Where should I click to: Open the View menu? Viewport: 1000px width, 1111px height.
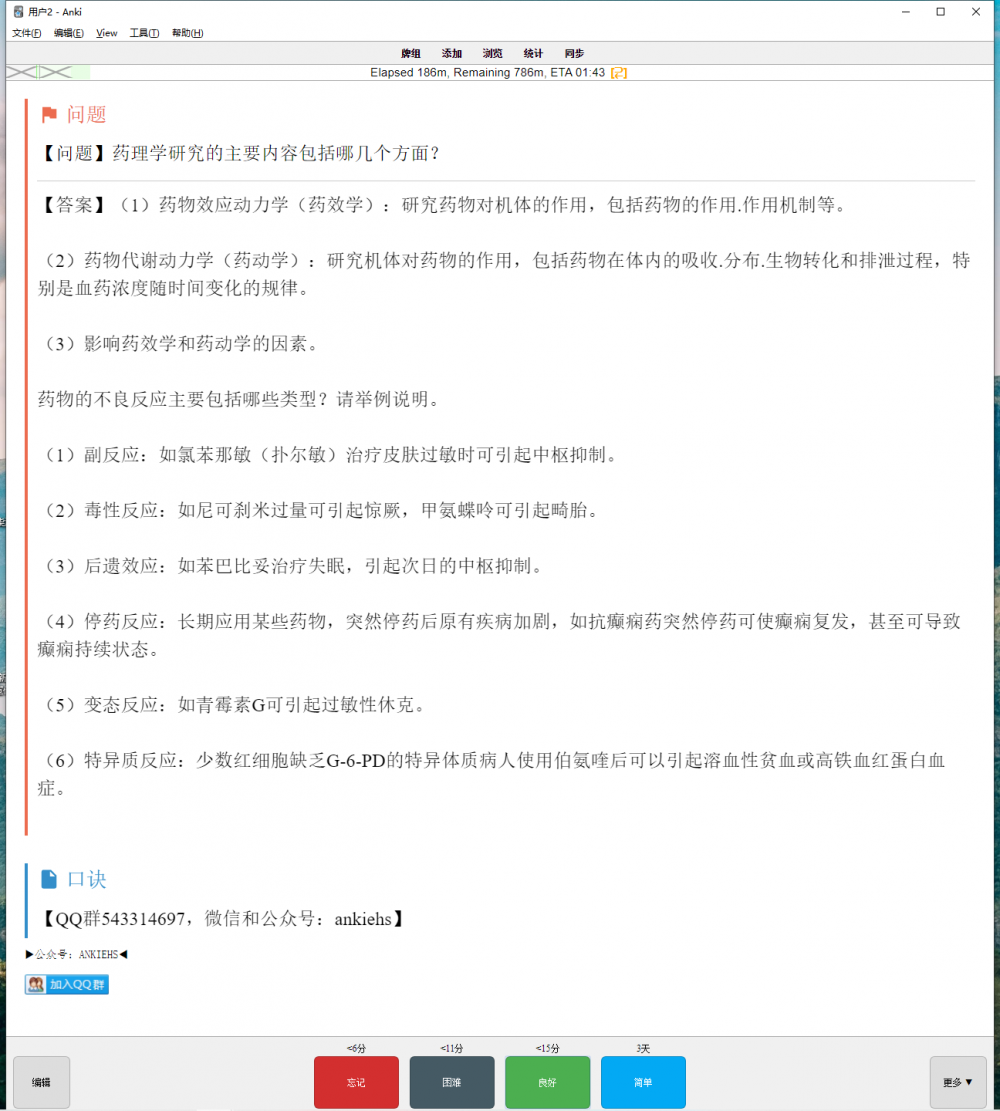coord(106,33)
